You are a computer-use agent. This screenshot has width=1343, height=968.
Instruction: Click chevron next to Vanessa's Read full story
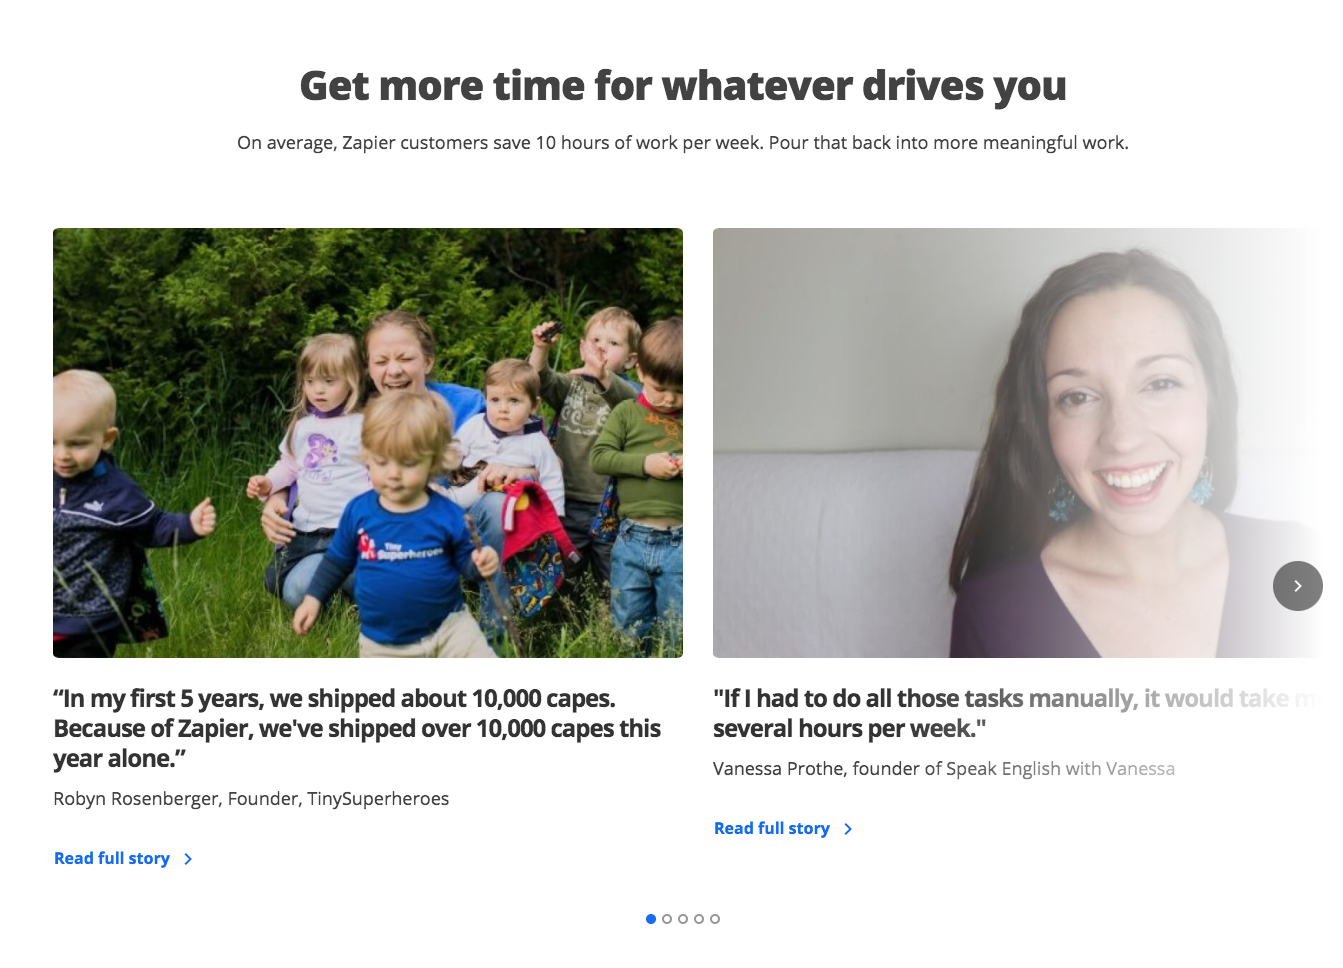click(848, 829)
